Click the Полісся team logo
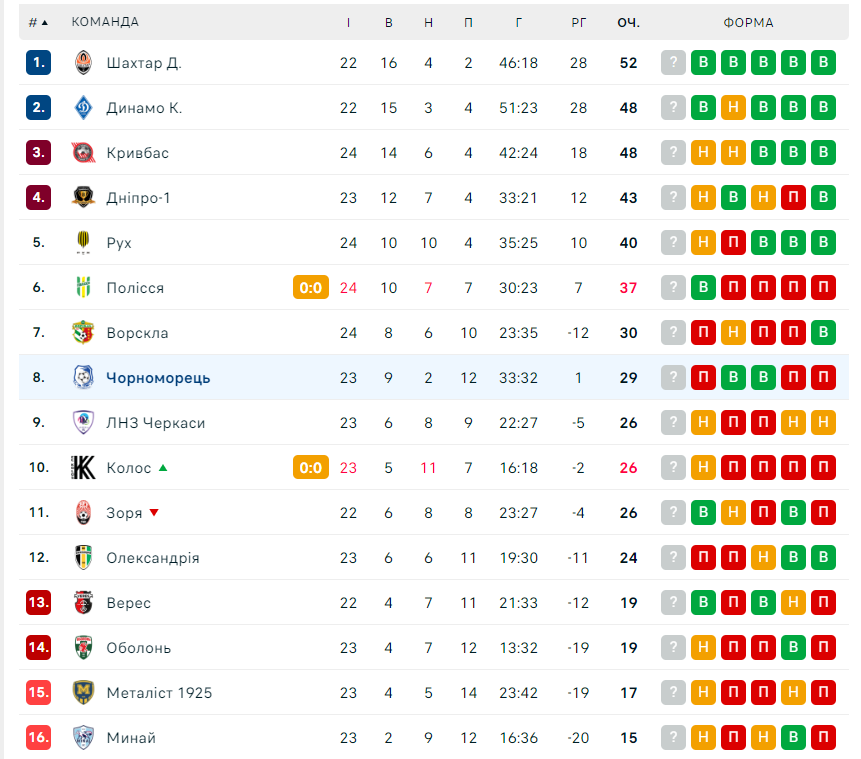Viewport: 861px width, 759px height. coord(83,287)
